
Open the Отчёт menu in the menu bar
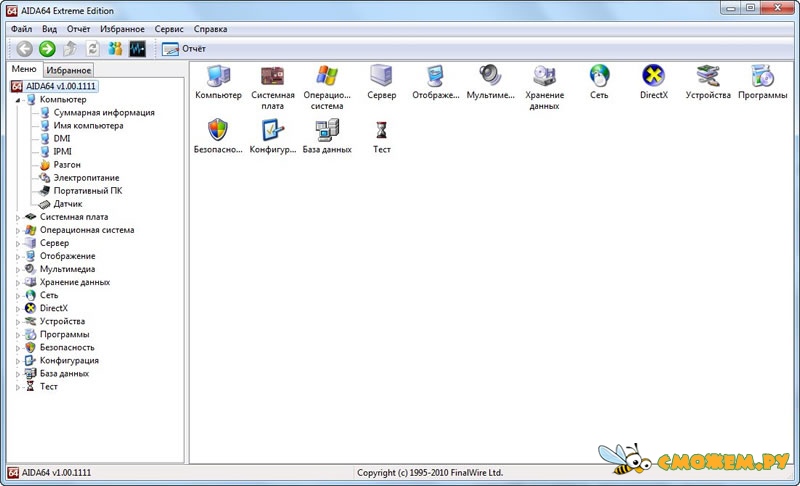point(78,29)
